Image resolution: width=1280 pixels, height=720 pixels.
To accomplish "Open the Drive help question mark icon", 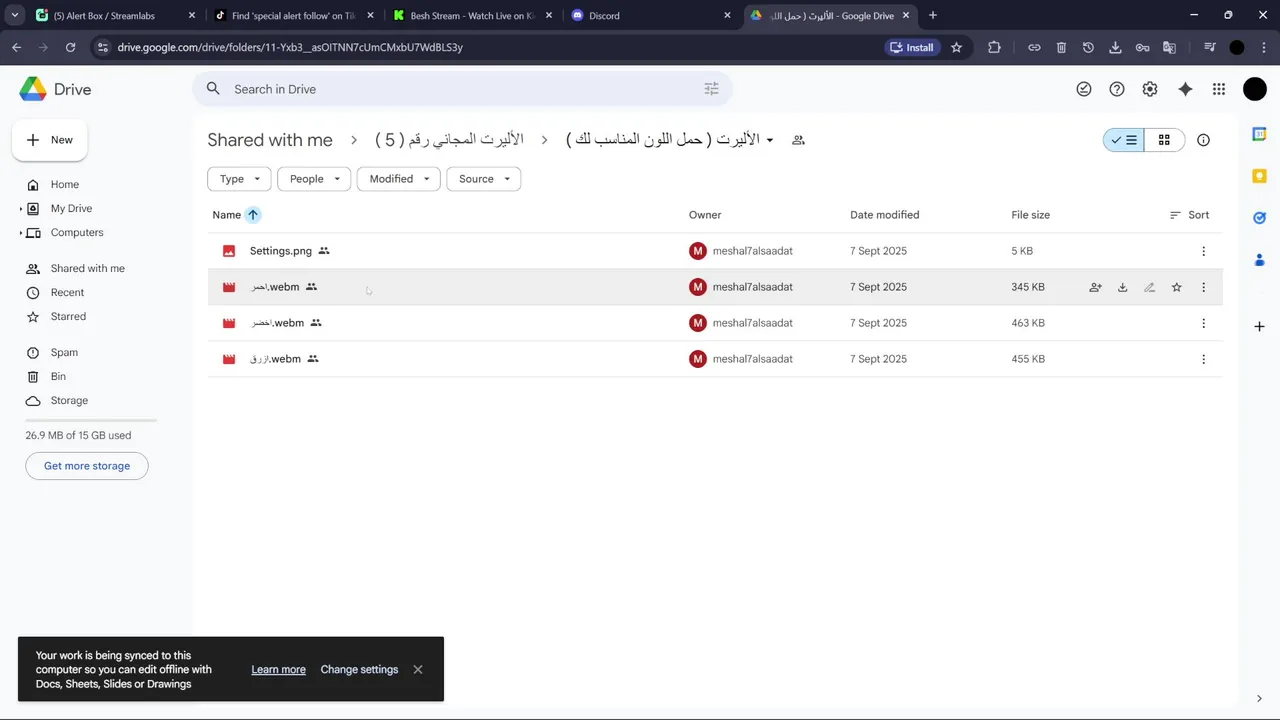I will click(1117, 89).
